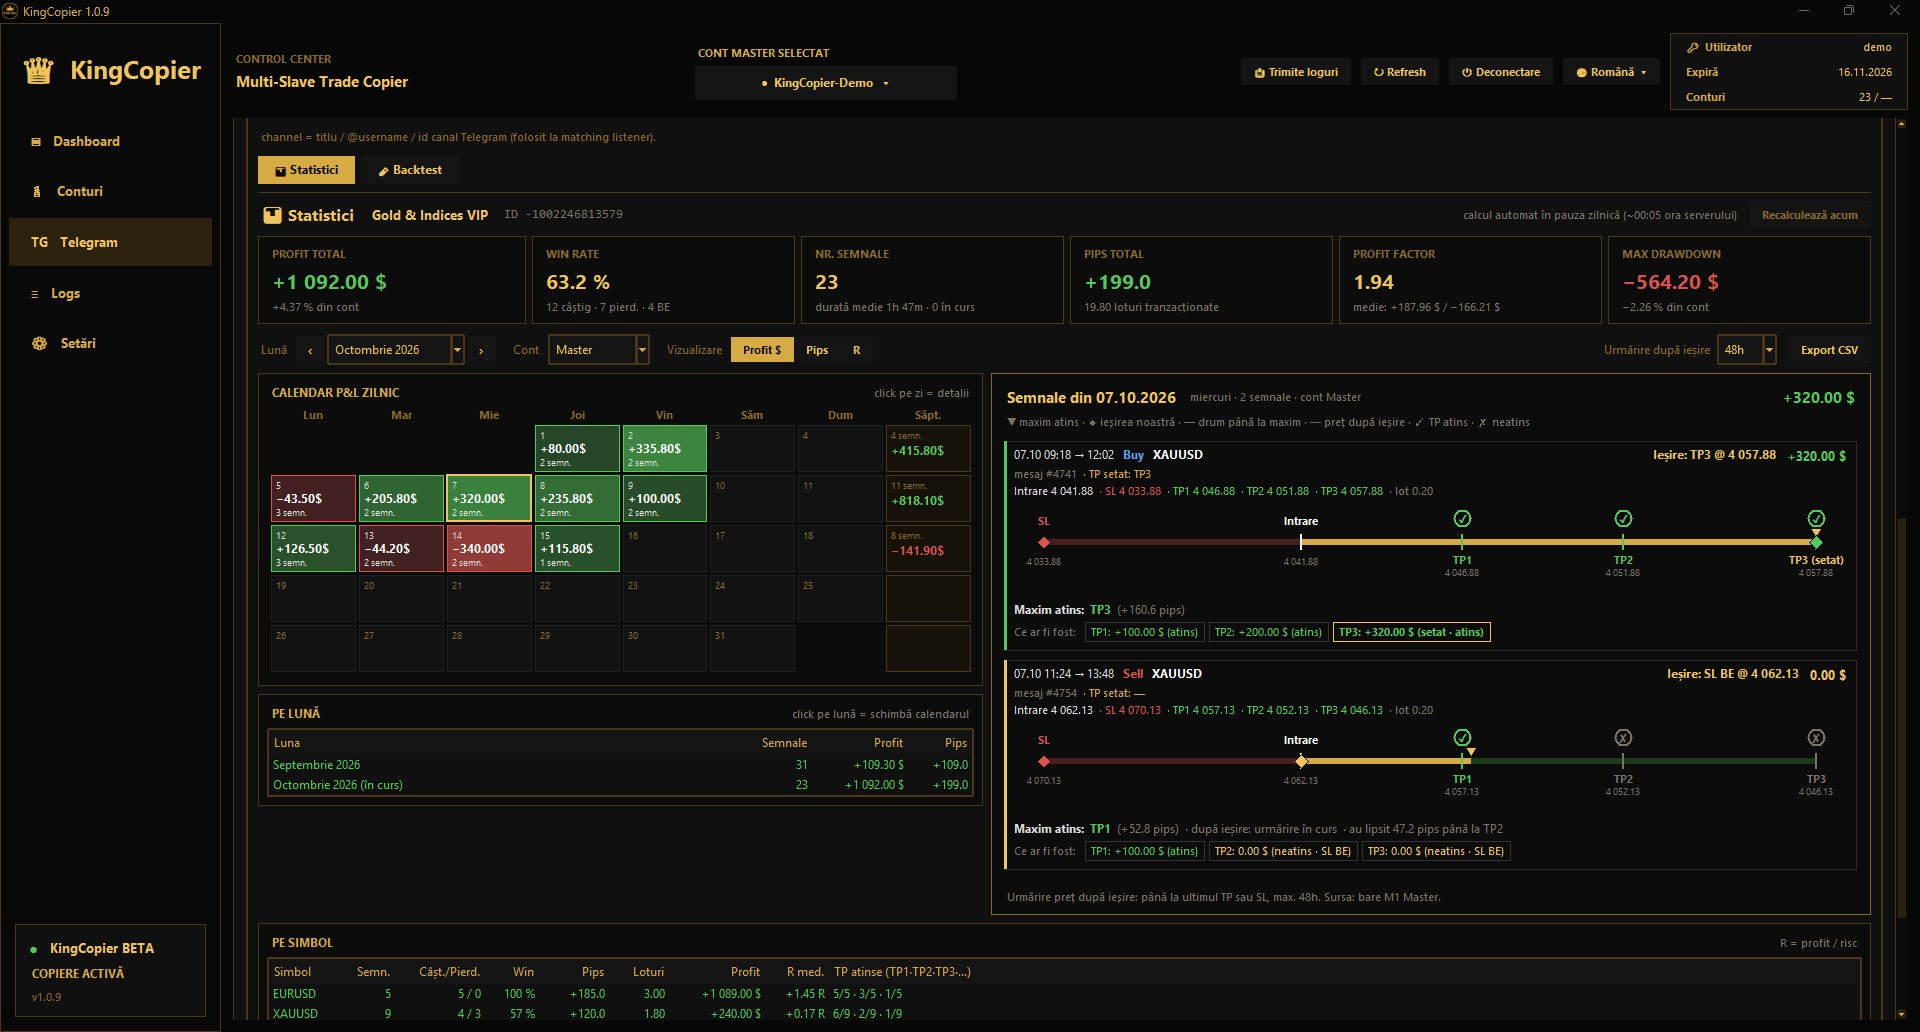The image size is (1920, 1032).
Task: Click TP3: +320.00 $ (setat · atins) chip
Action: point(1411,632)
